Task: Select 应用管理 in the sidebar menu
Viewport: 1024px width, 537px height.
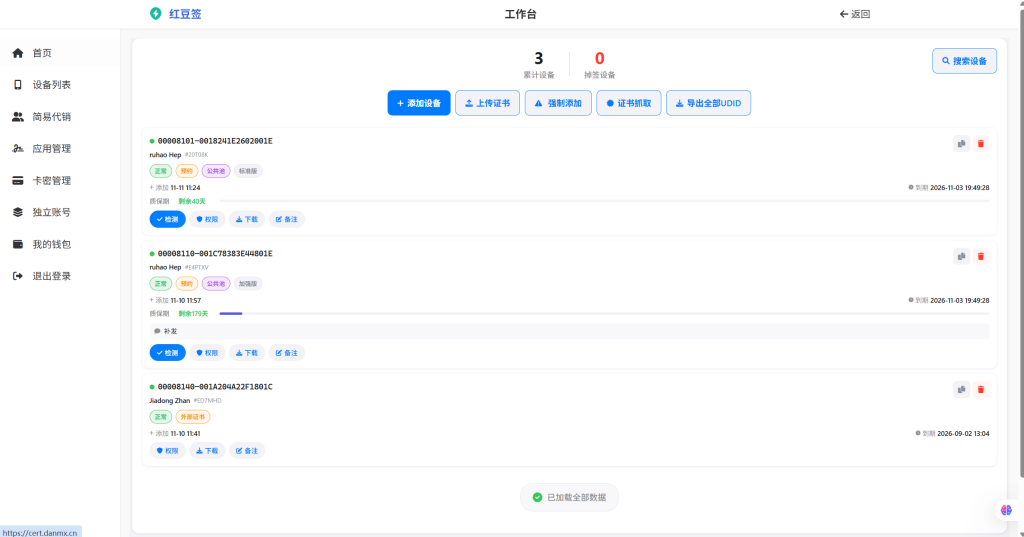Action: [x=51, y=149]
